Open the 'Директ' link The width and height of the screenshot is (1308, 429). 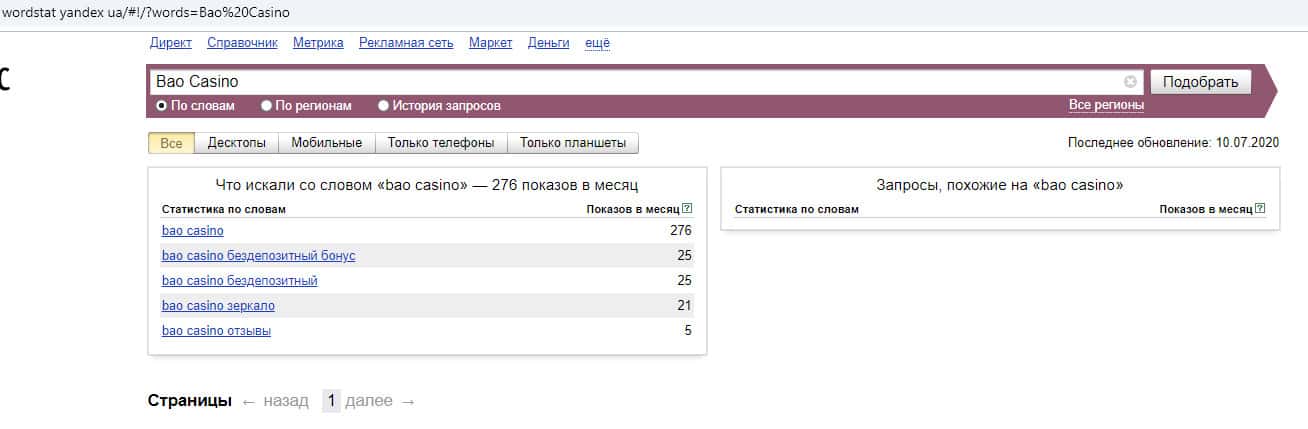[x=171, y=43]
